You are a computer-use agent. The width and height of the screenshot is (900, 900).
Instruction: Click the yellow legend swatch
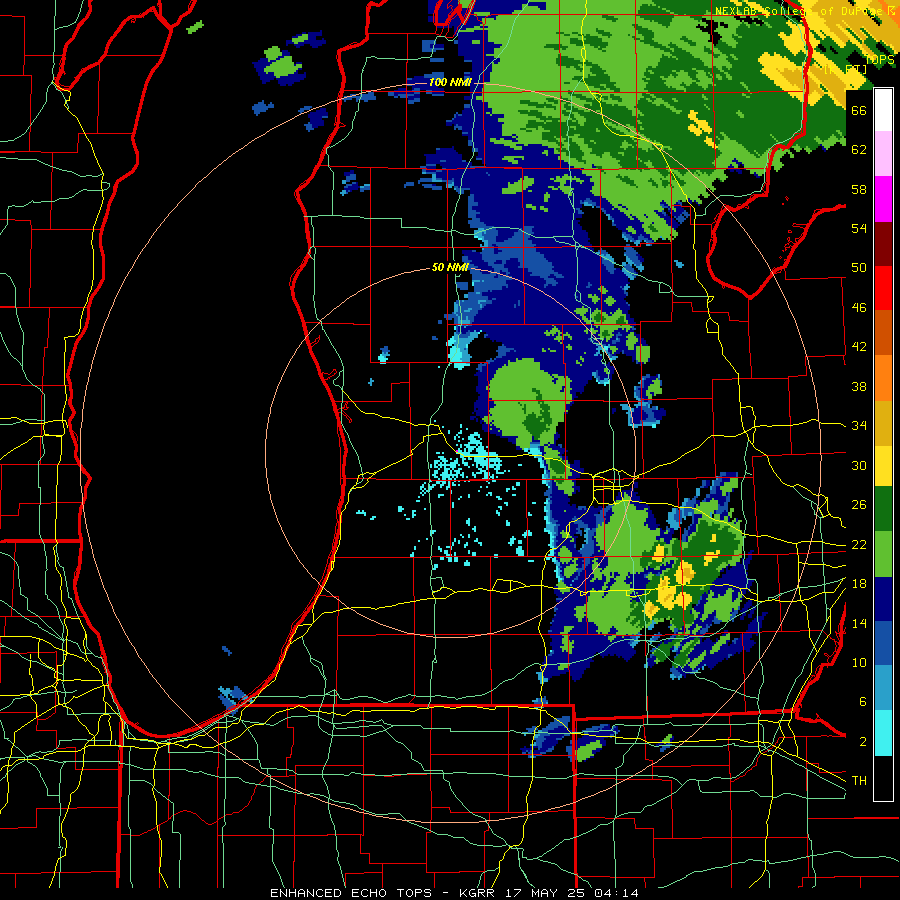pyautogui.click(x=883, y=467)
